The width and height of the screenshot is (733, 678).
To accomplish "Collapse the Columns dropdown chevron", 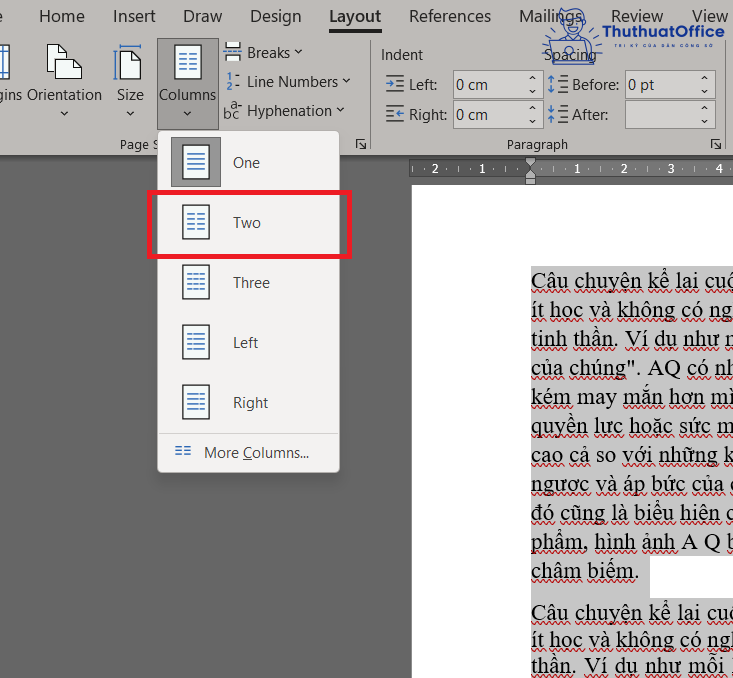I will pyautogui.click(x=187, y=114).
